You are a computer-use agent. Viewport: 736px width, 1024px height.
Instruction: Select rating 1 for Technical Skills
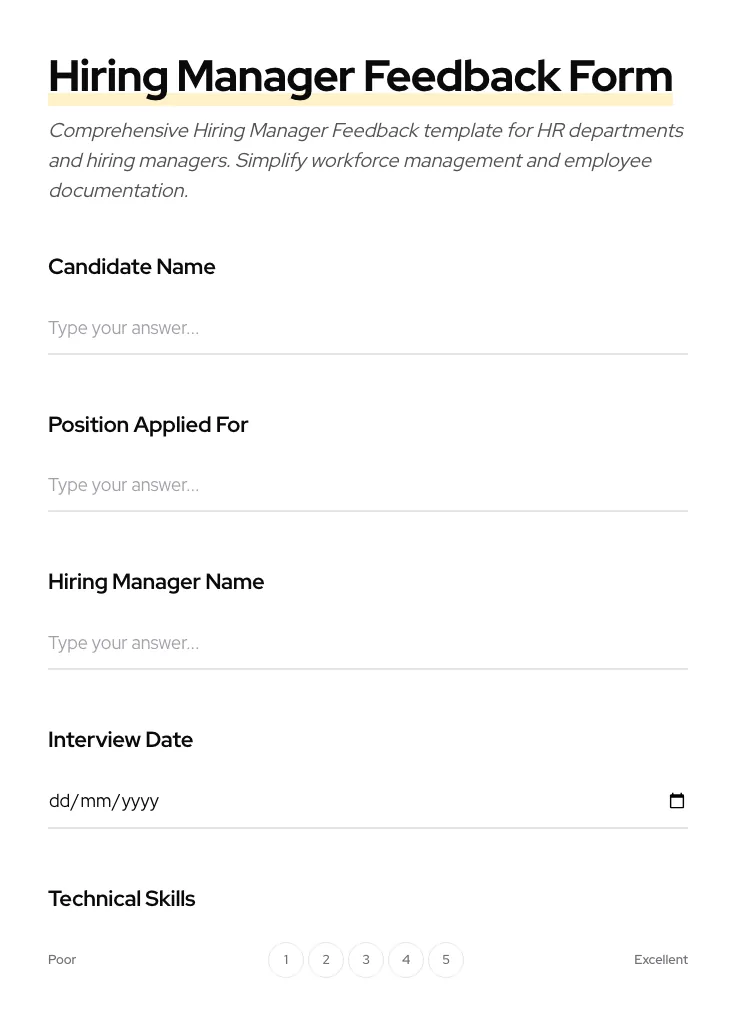click(x=286, y=959)
